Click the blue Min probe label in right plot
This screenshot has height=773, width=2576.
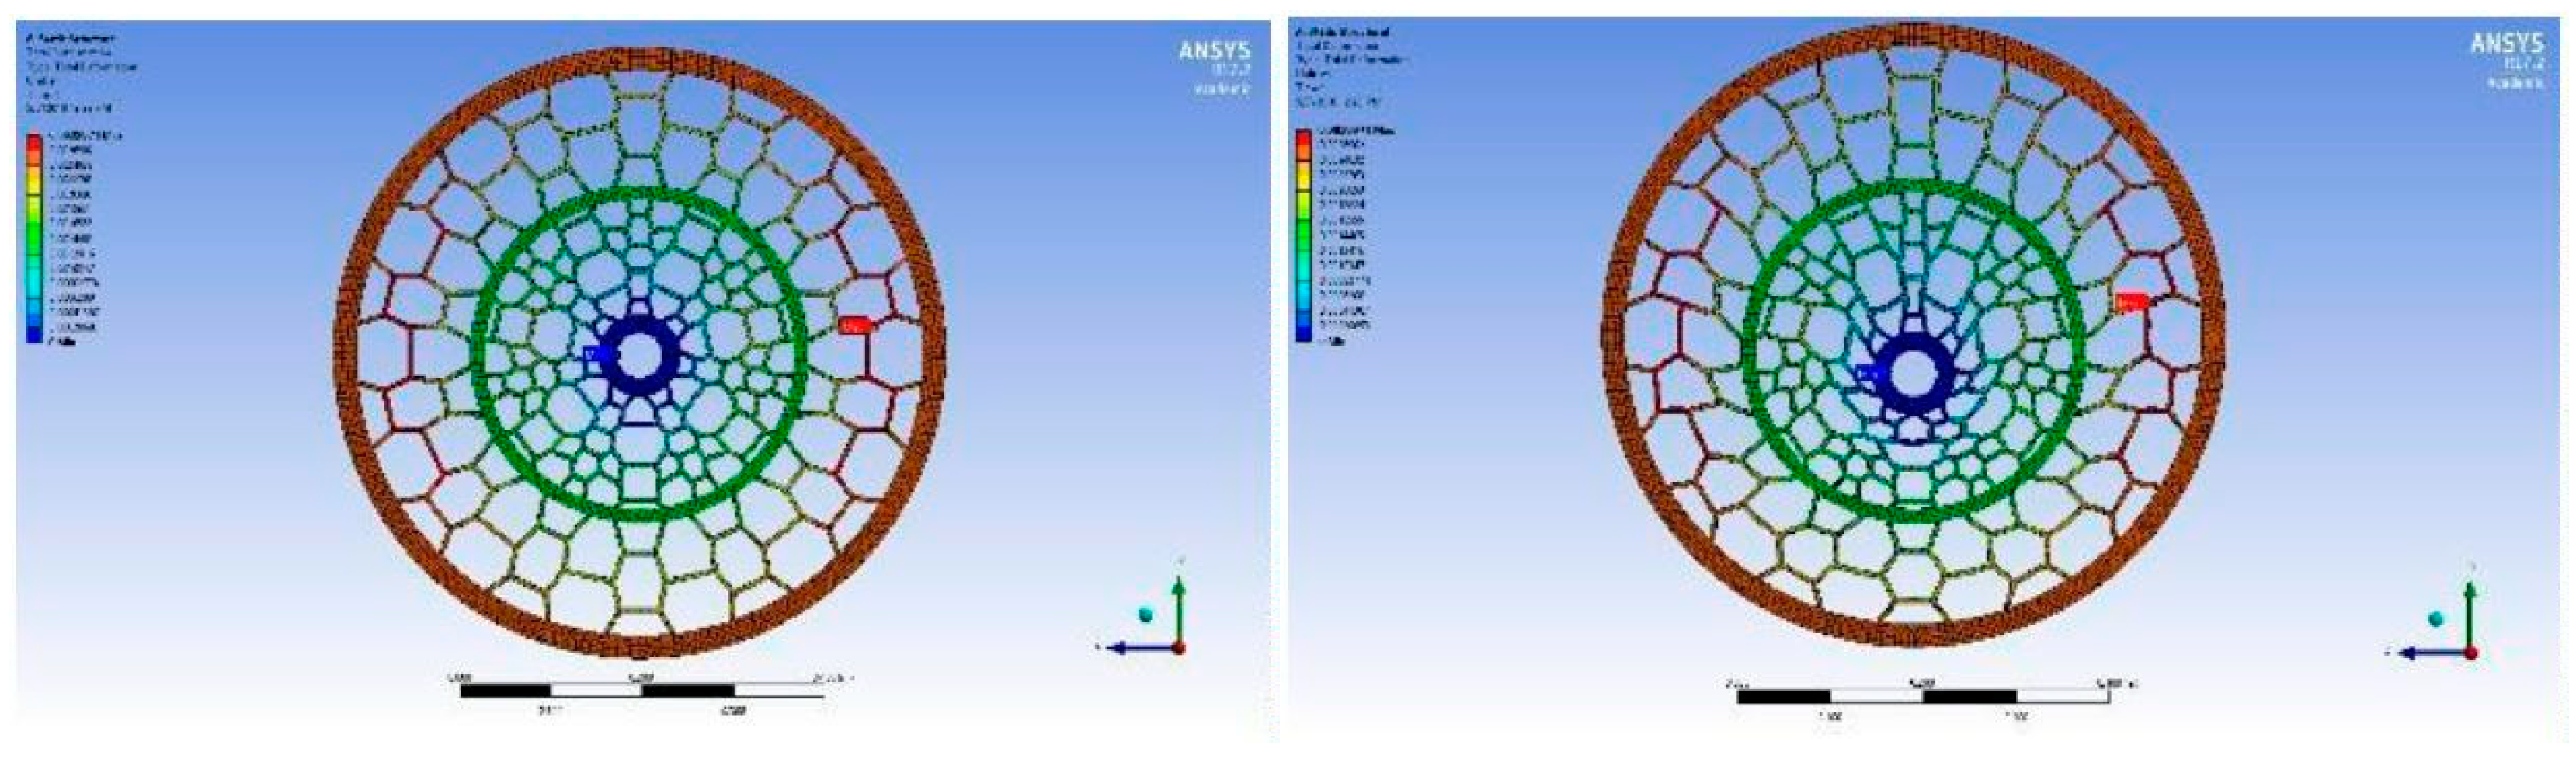coord(1870,372)
